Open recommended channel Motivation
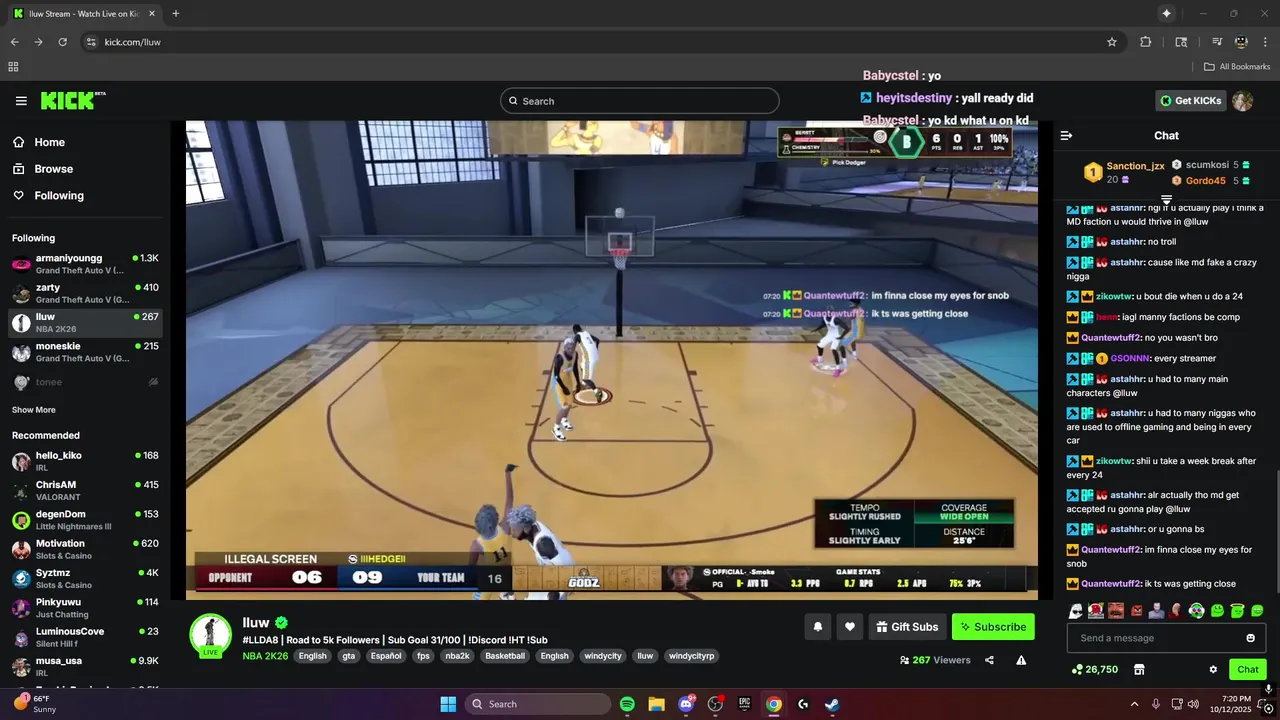Viewport: 1280px width, 720px height. pos(85,549)
